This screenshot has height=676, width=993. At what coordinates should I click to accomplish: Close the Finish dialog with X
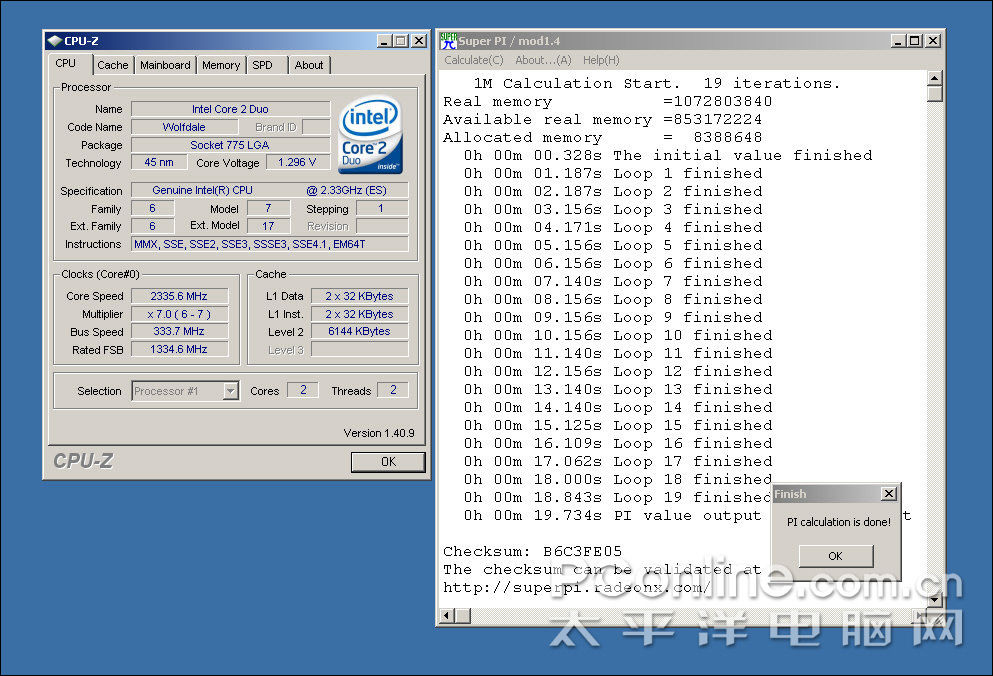[x=889, y=494]
